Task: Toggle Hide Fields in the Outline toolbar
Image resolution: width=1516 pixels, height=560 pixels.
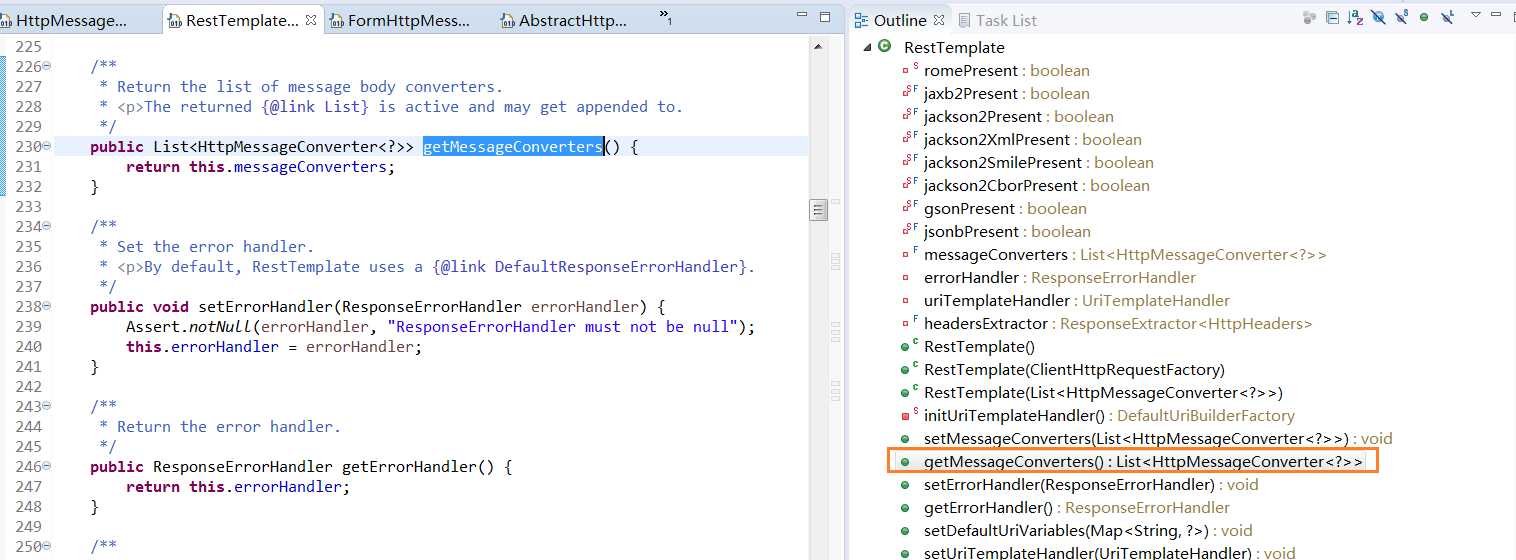Action: click(x=1378, y=17)
